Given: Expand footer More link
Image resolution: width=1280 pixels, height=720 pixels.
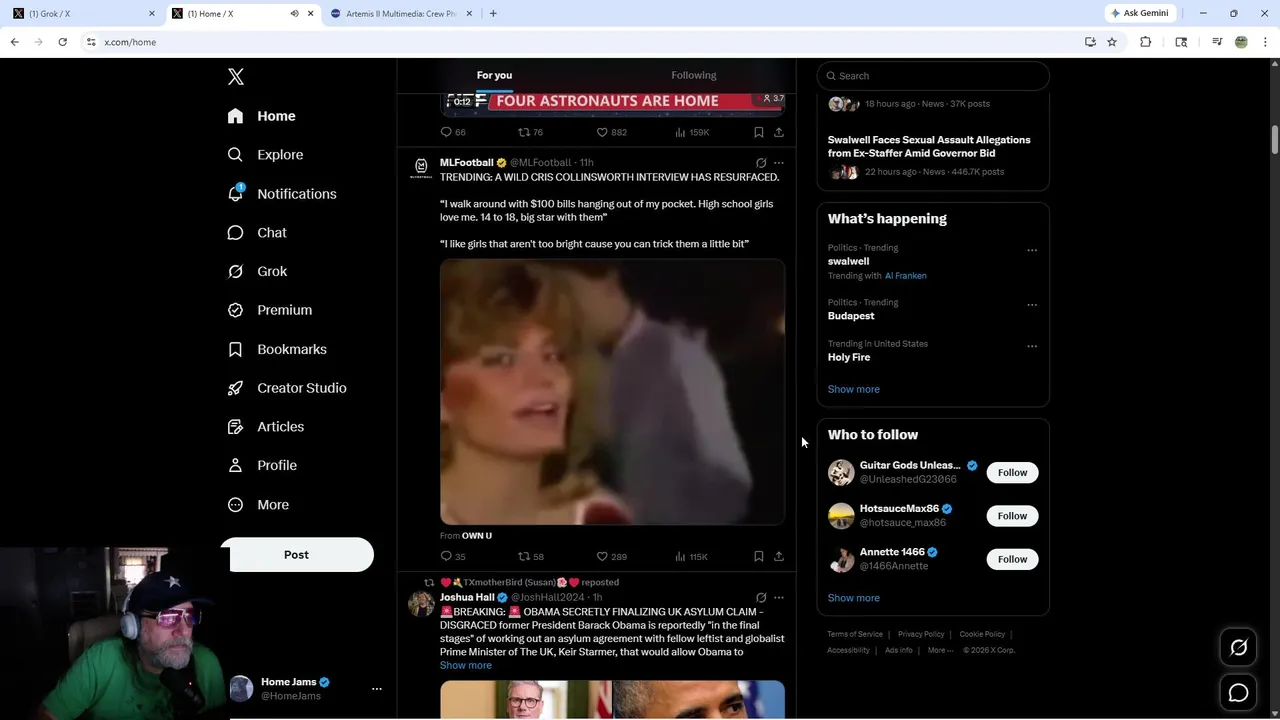Looking at the screenshot, I should coord(940,650).
